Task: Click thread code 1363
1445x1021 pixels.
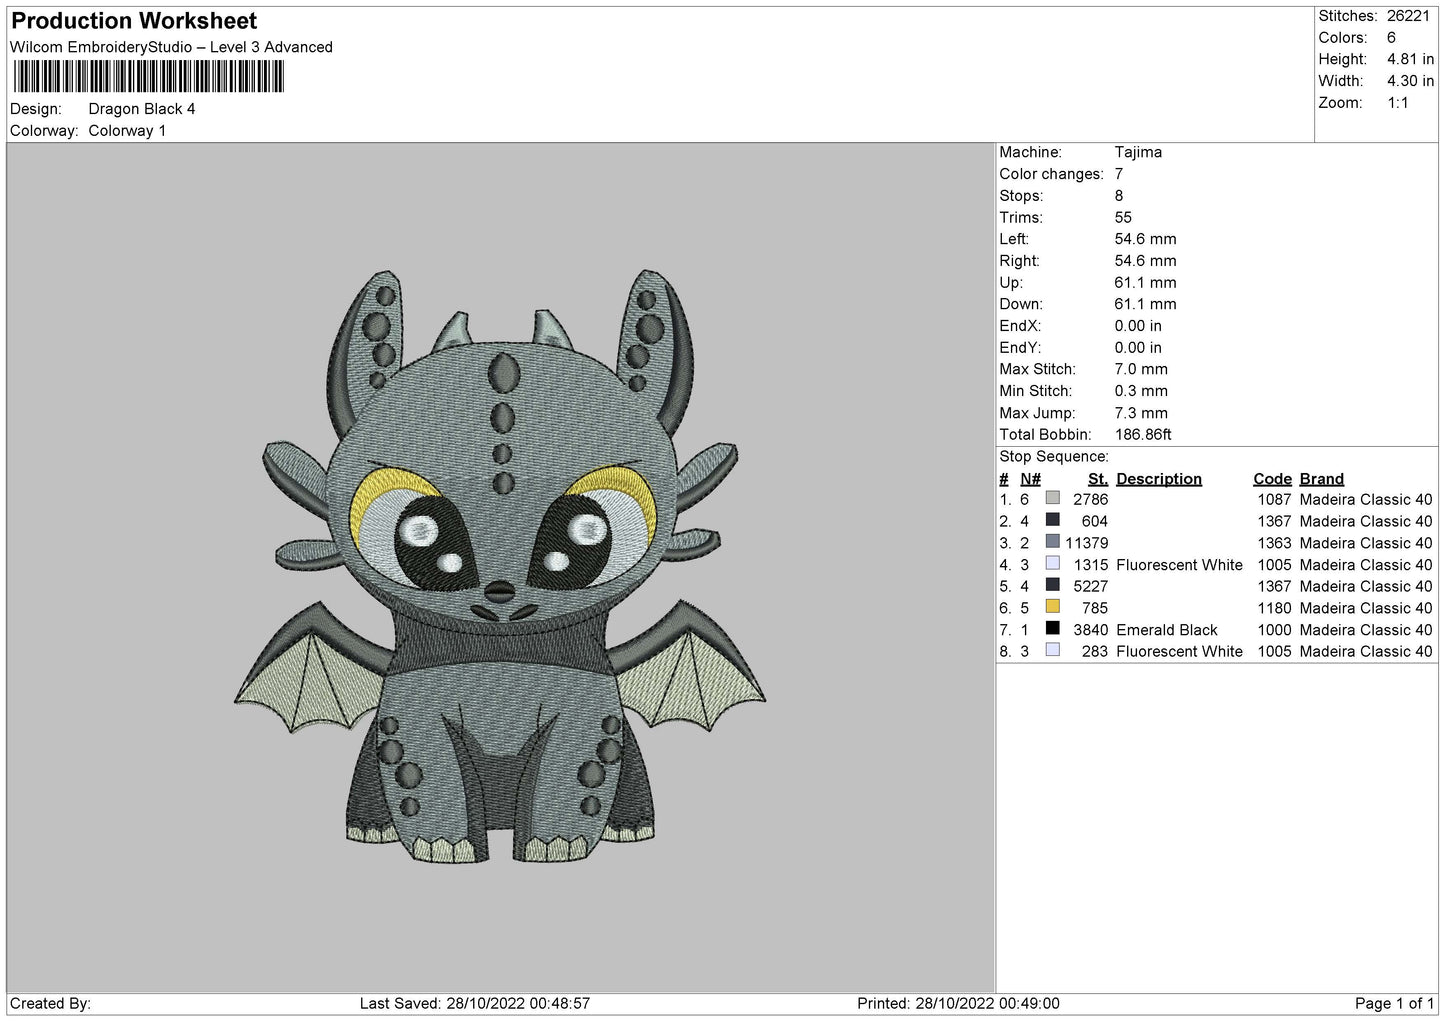Action: pos(1274,543)
